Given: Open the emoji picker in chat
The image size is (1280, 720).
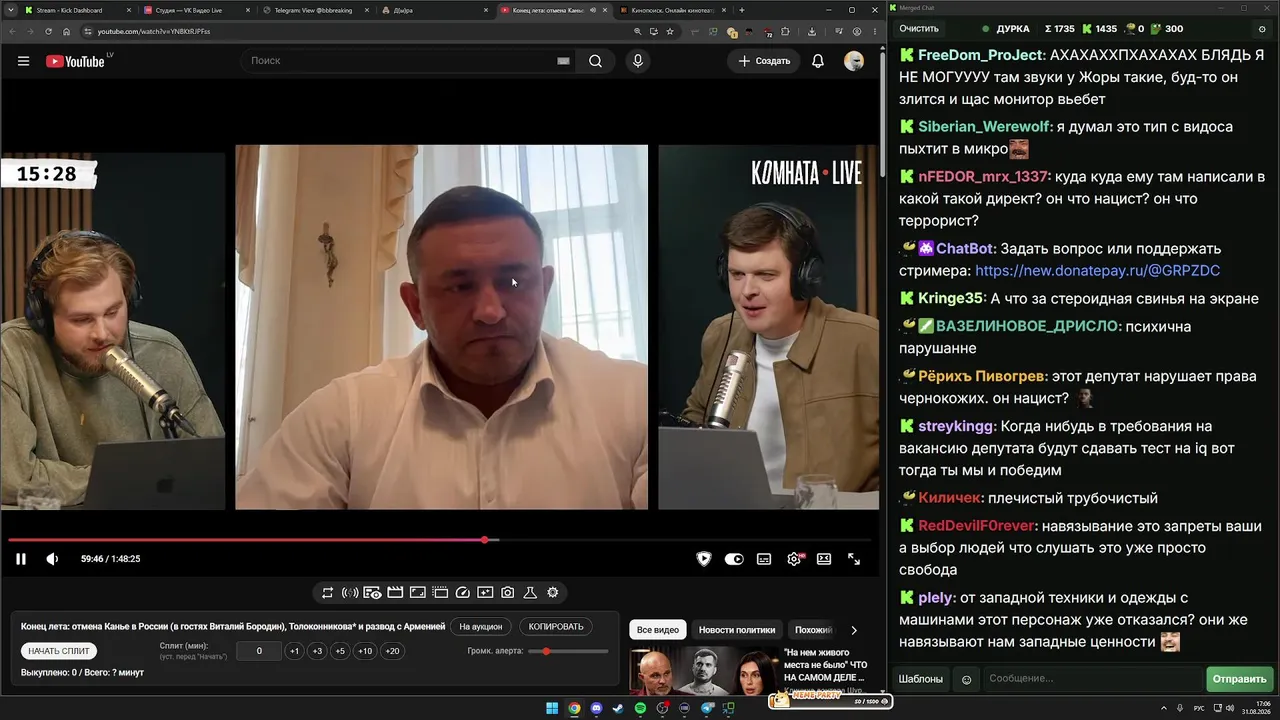Looking at the screenshot, I should 966,680.
